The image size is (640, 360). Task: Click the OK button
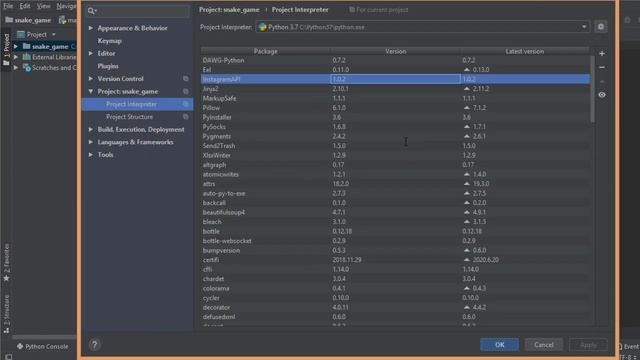(x=499, y=345)
